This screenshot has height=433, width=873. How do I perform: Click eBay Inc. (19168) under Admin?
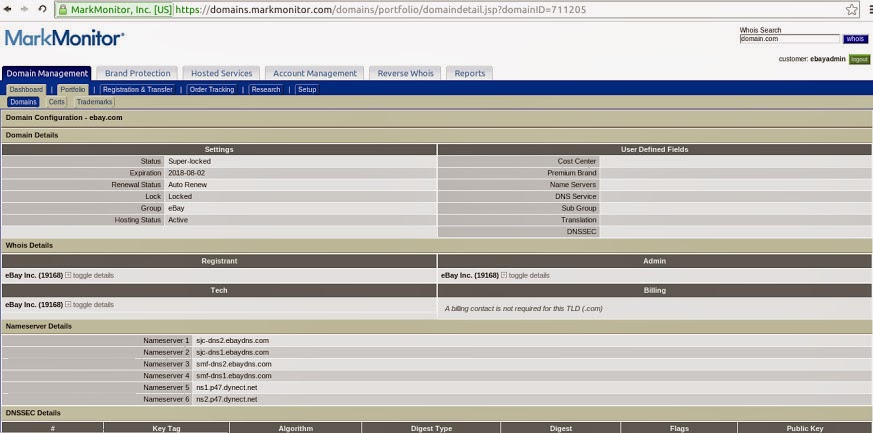470,275
